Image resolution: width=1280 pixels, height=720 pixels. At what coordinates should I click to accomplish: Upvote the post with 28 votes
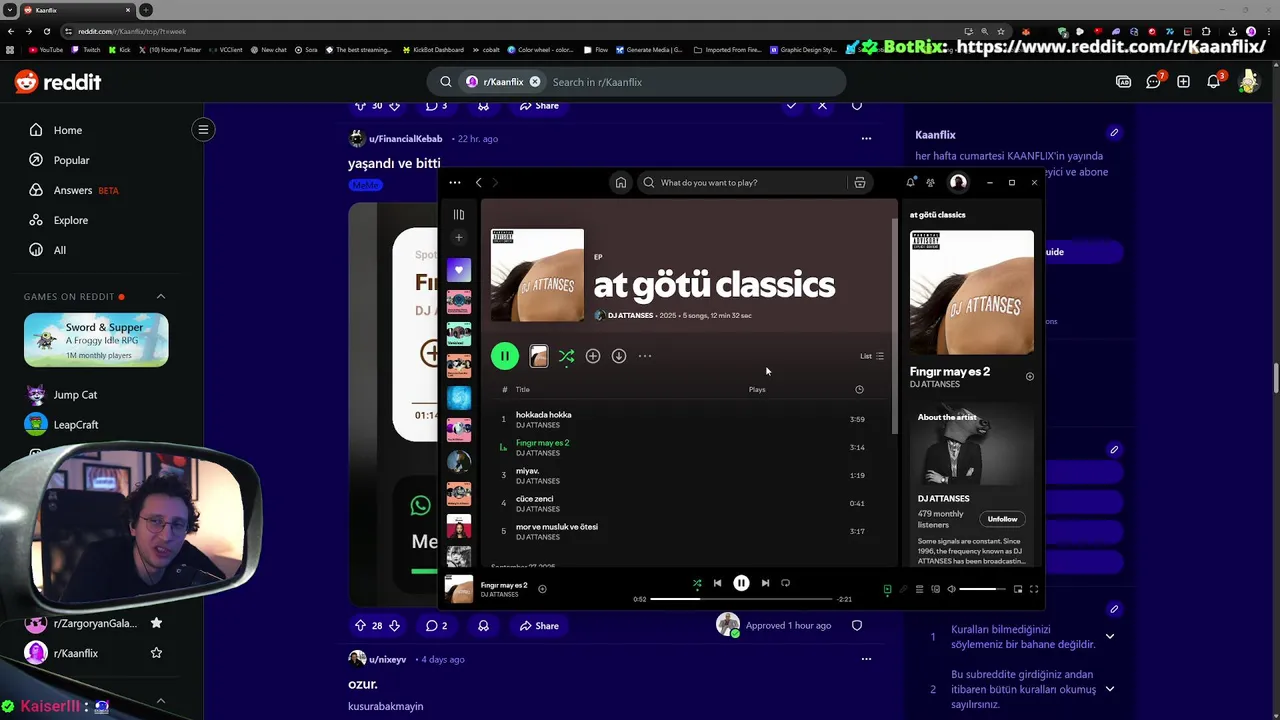pyautogui.click(x=360, y=626)
